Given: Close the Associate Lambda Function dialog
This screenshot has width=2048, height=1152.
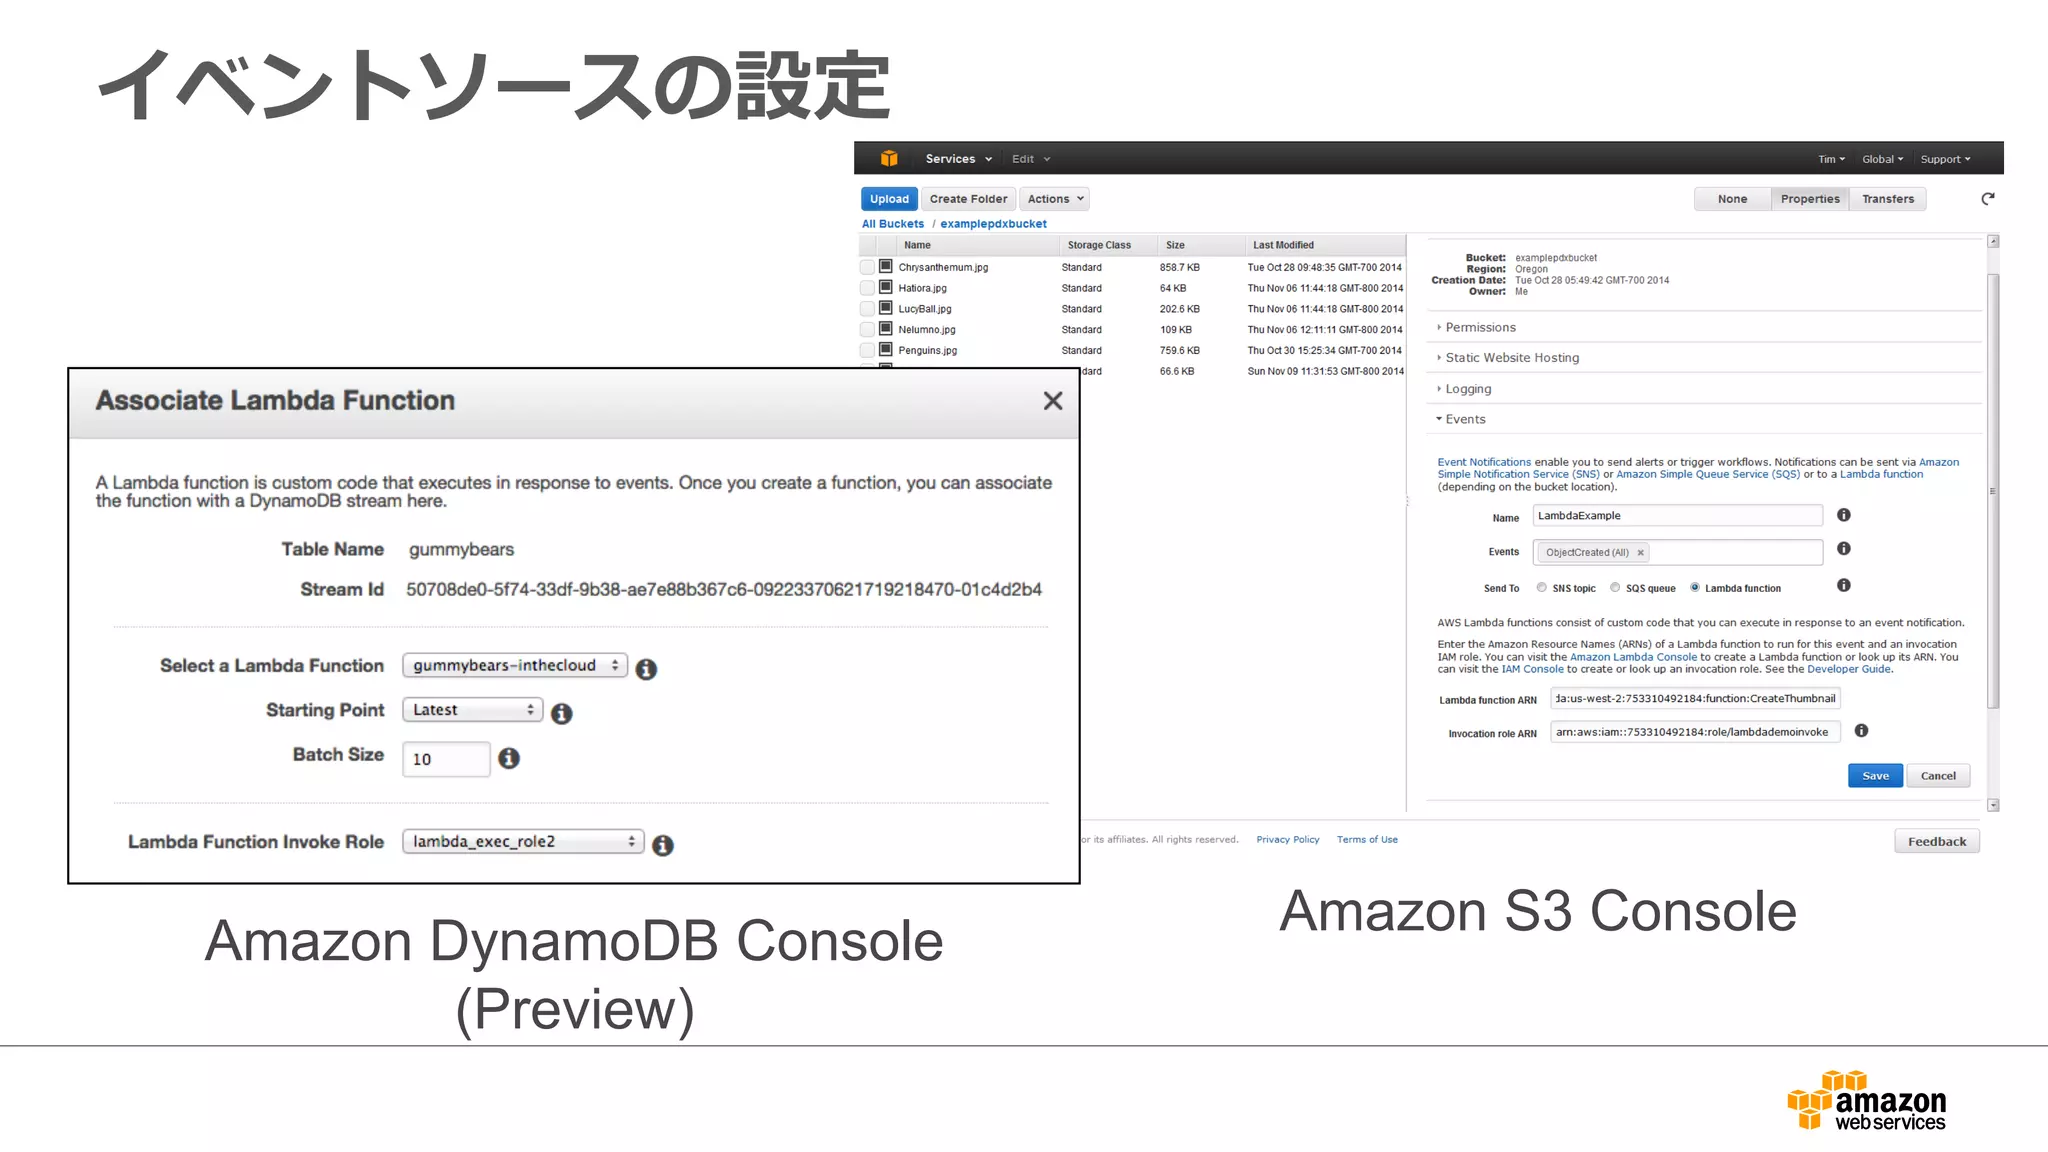Looking at the screenshot, I should click(x=1052, y=401).
